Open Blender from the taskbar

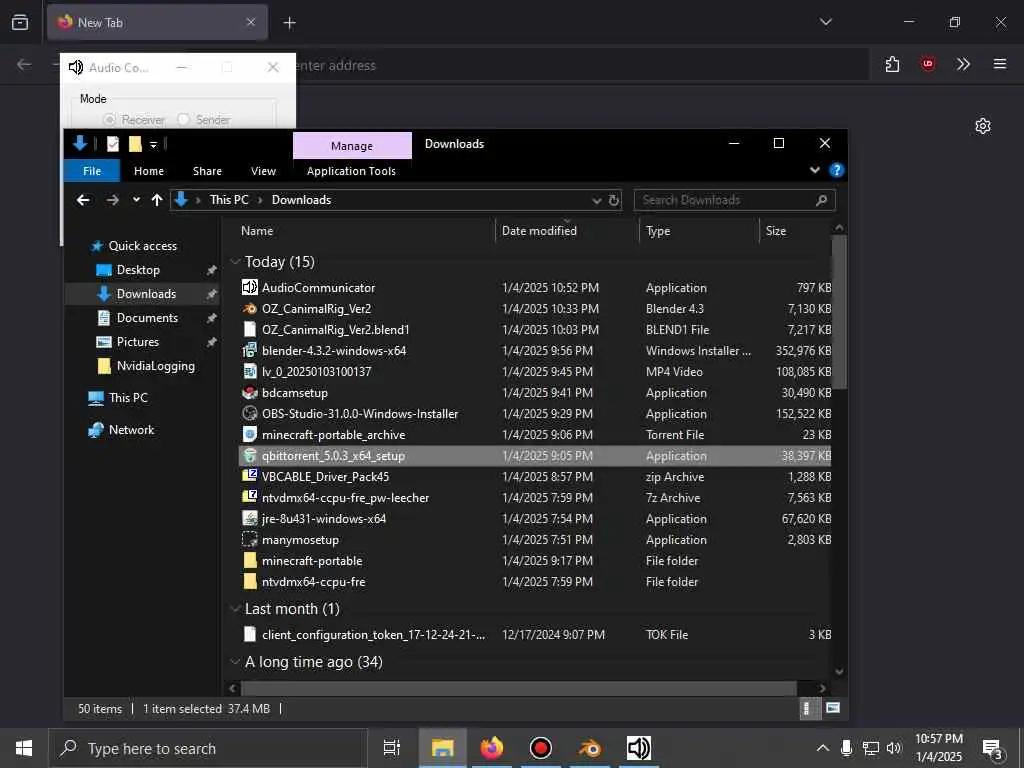[x=590, y=748]
